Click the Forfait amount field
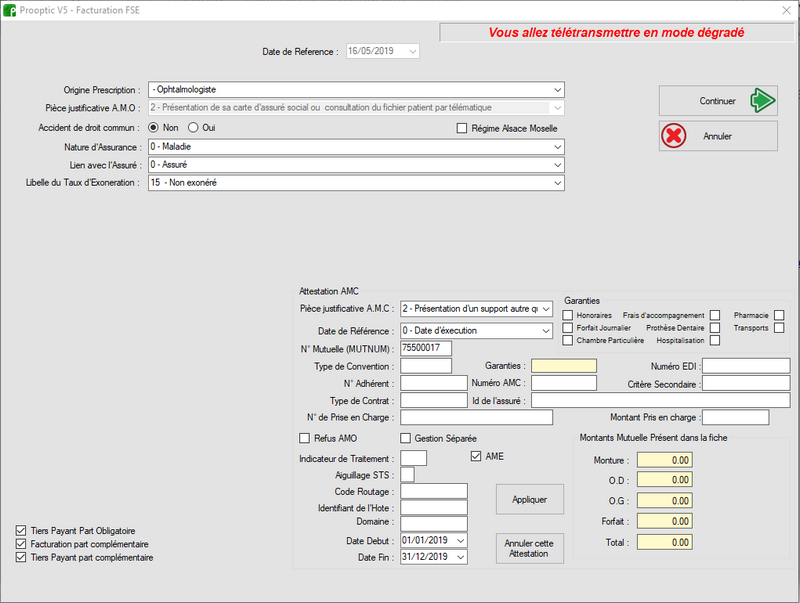 coord(665,521)
